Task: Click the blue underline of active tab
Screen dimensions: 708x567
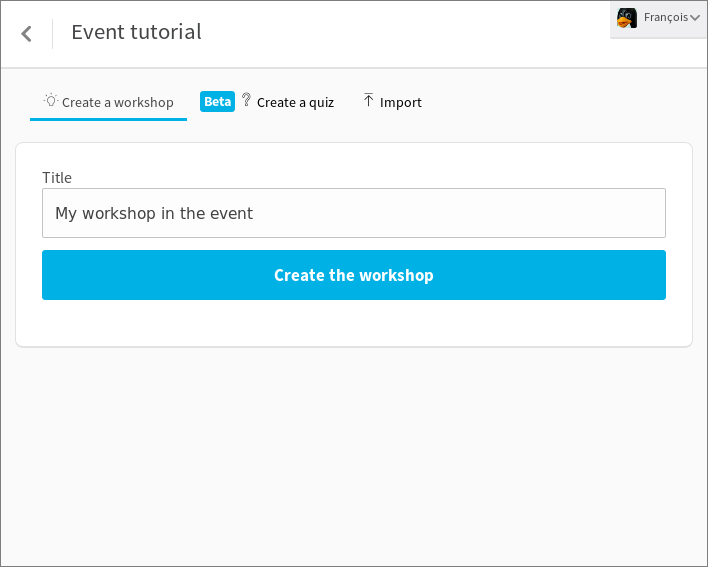Action: tap(108, 119)
